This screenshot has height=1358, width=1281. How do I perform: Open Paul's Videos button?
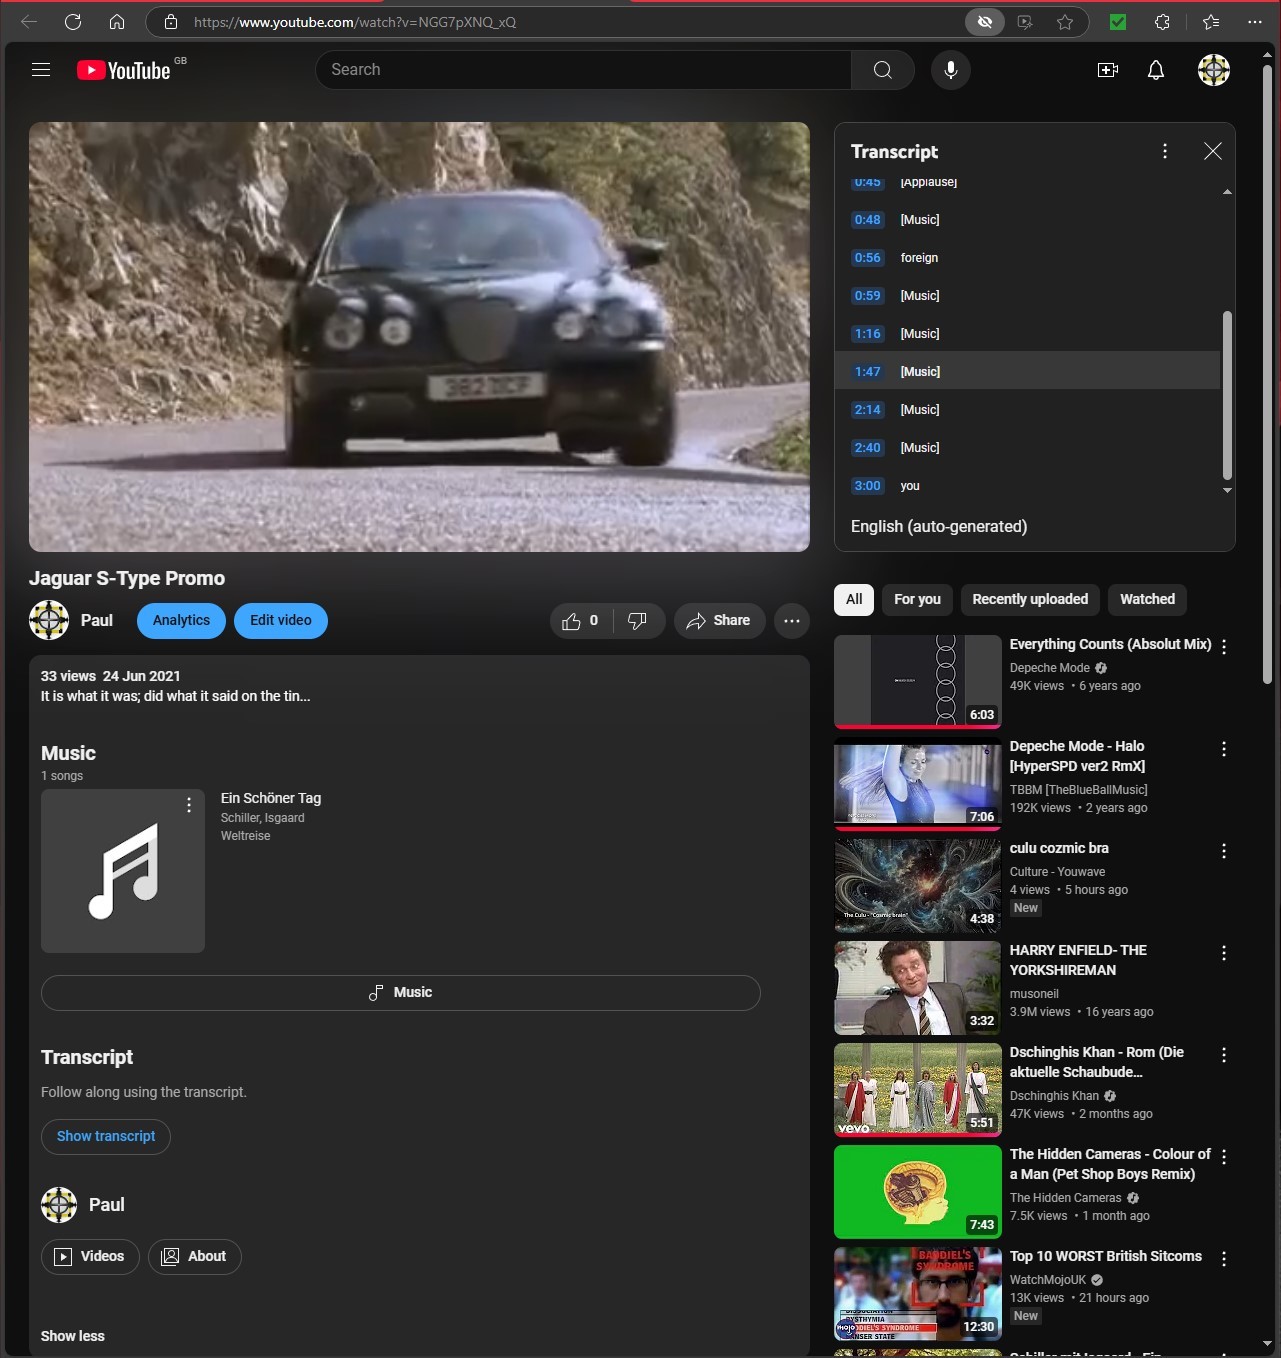pos(90,1257)
